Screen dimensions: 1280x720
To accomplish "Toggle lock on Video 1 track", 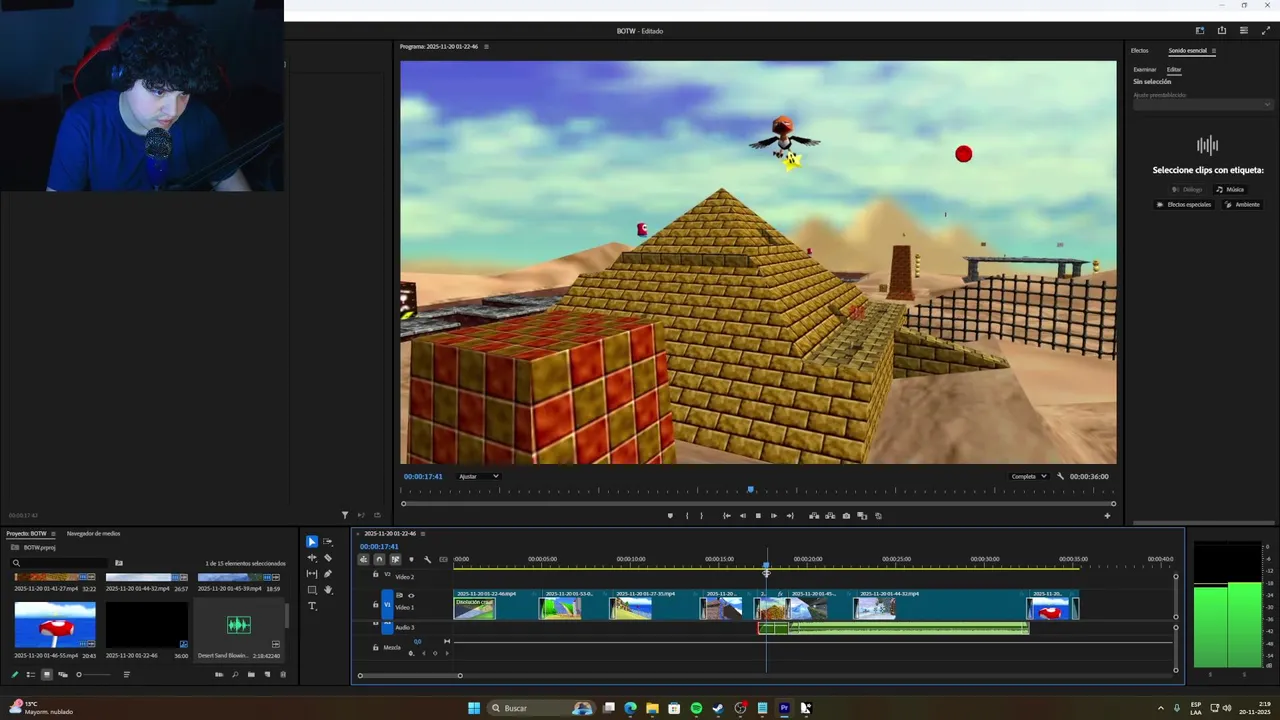I will (x=375, y=605).
